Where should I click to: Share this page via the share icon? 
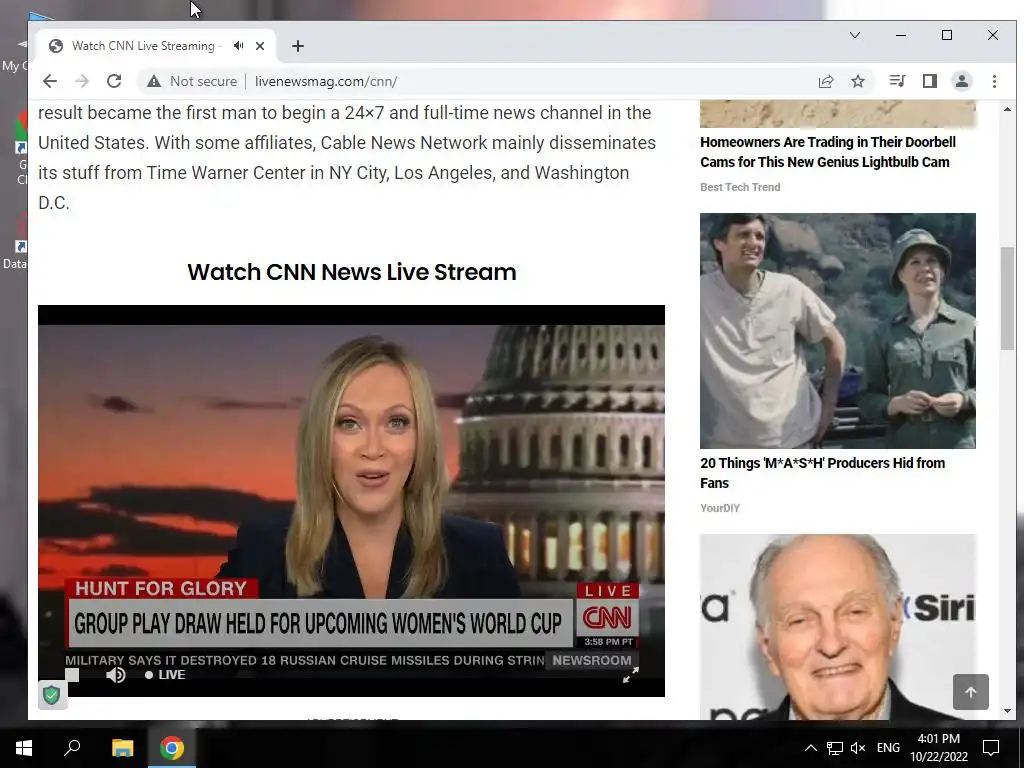click(x=825, y=81)
